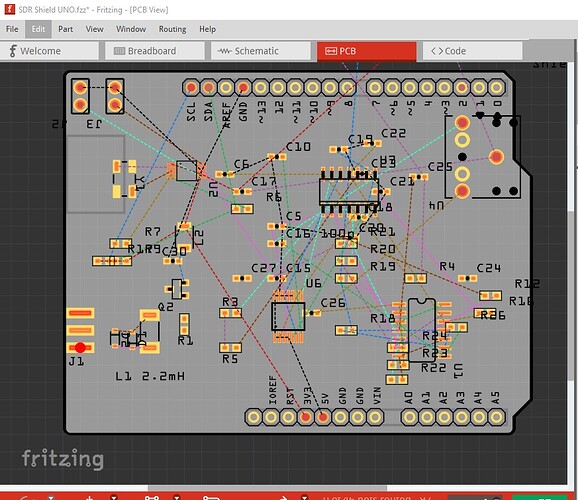
Task: Switch to the Breadboard tab
Action: click(x=154, y=51)
